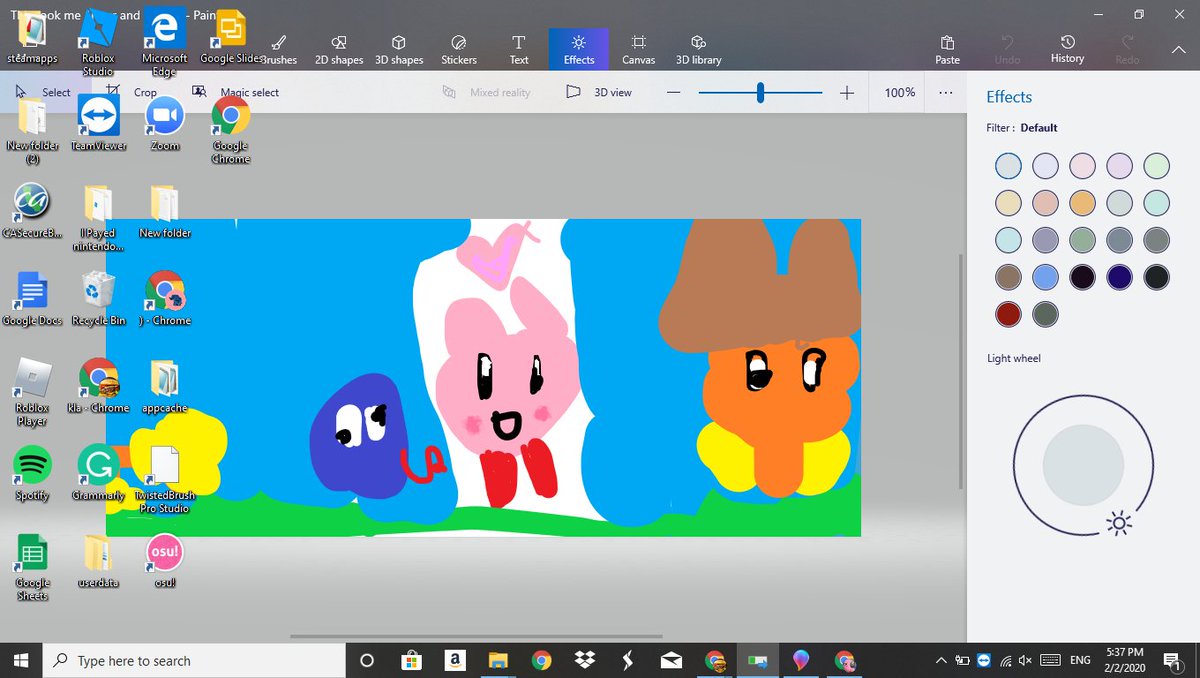This screenshot has height=678, width=1200.
Task: Open the 3D library
Action: coord(699,49)
